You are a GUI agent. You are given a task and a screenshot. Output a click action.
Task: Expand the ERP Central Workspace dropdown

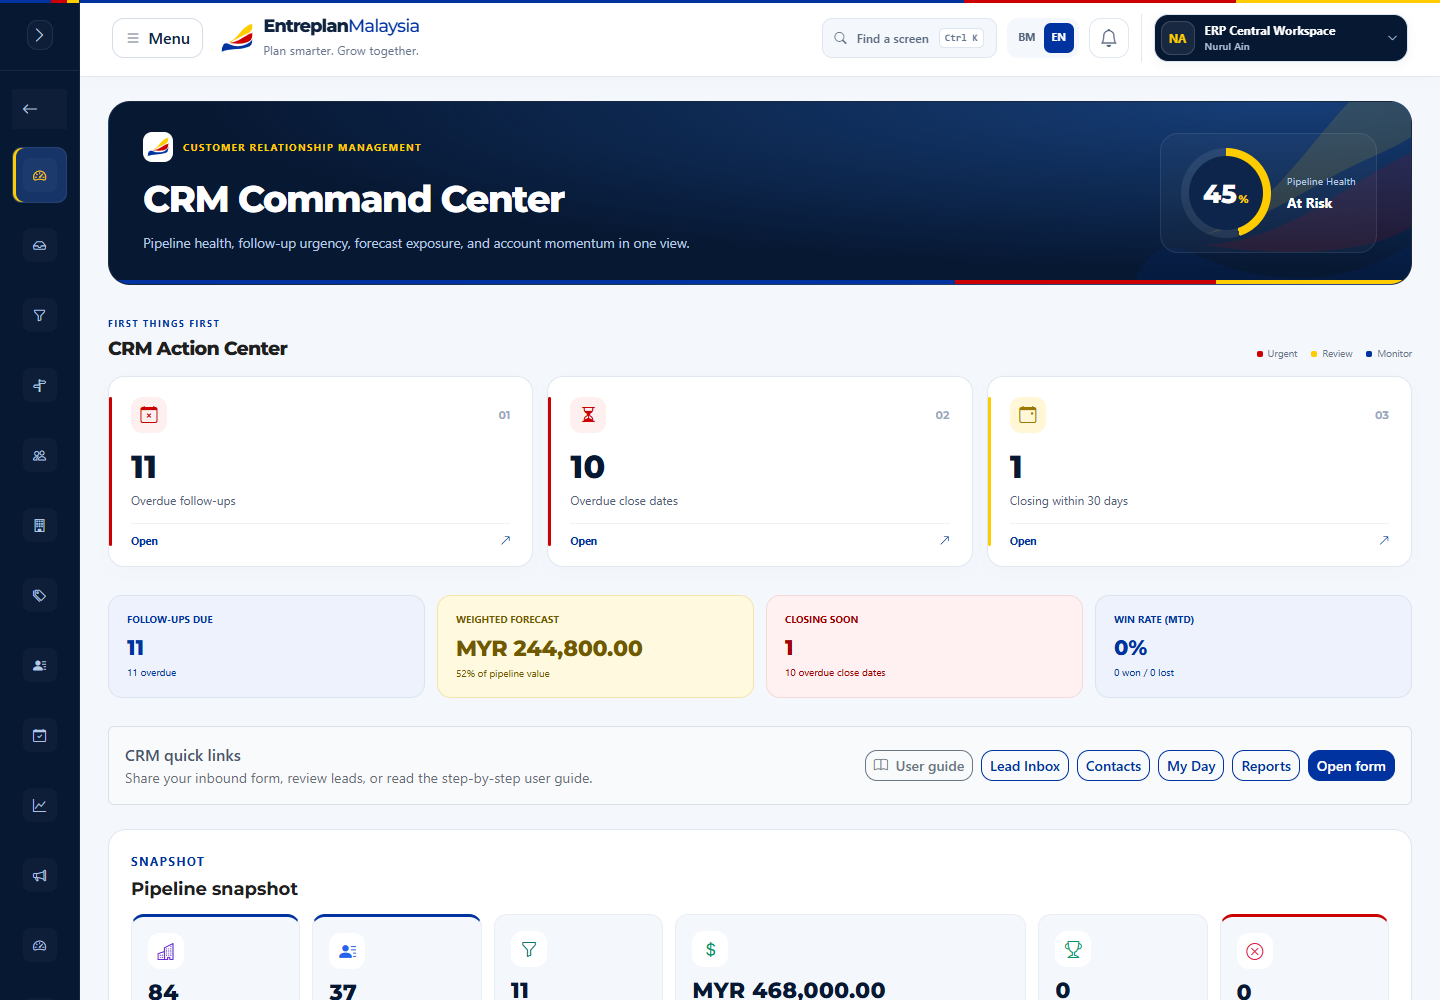1281,38
